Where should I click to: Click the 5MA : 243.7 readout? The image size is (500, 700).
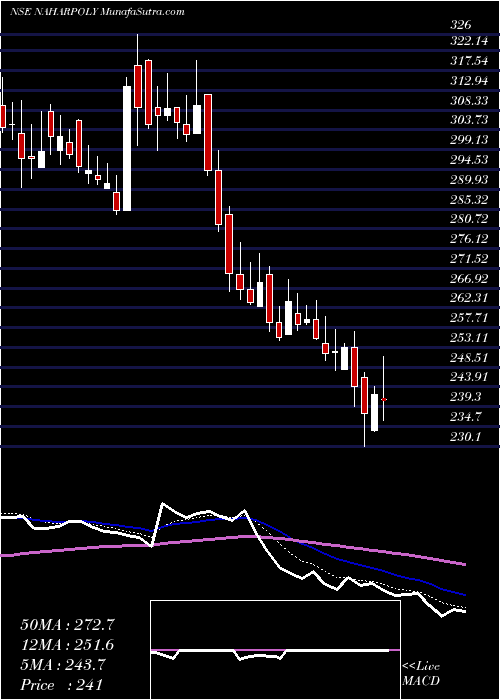pos(63,665)
